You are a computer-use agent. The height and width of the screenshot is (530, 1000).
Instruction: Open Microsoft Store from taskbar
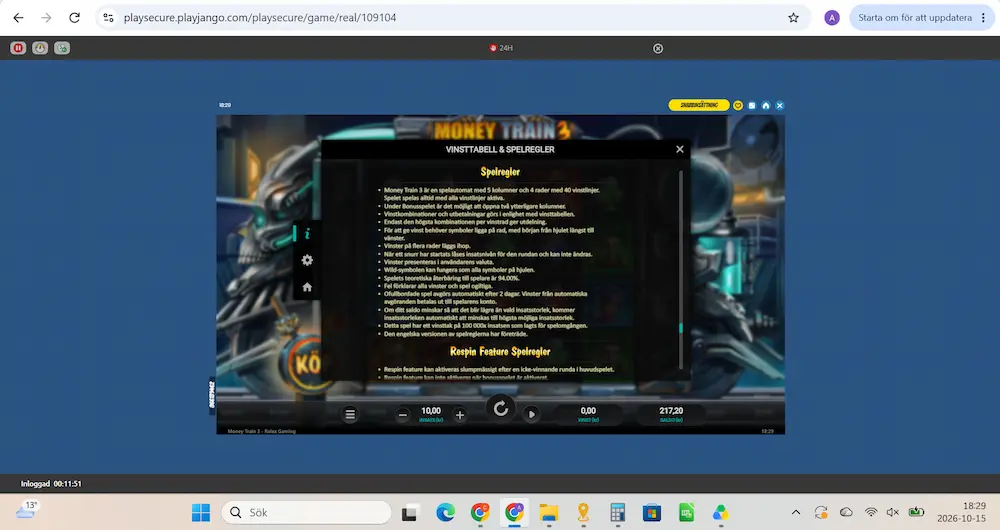coord(652,512)
